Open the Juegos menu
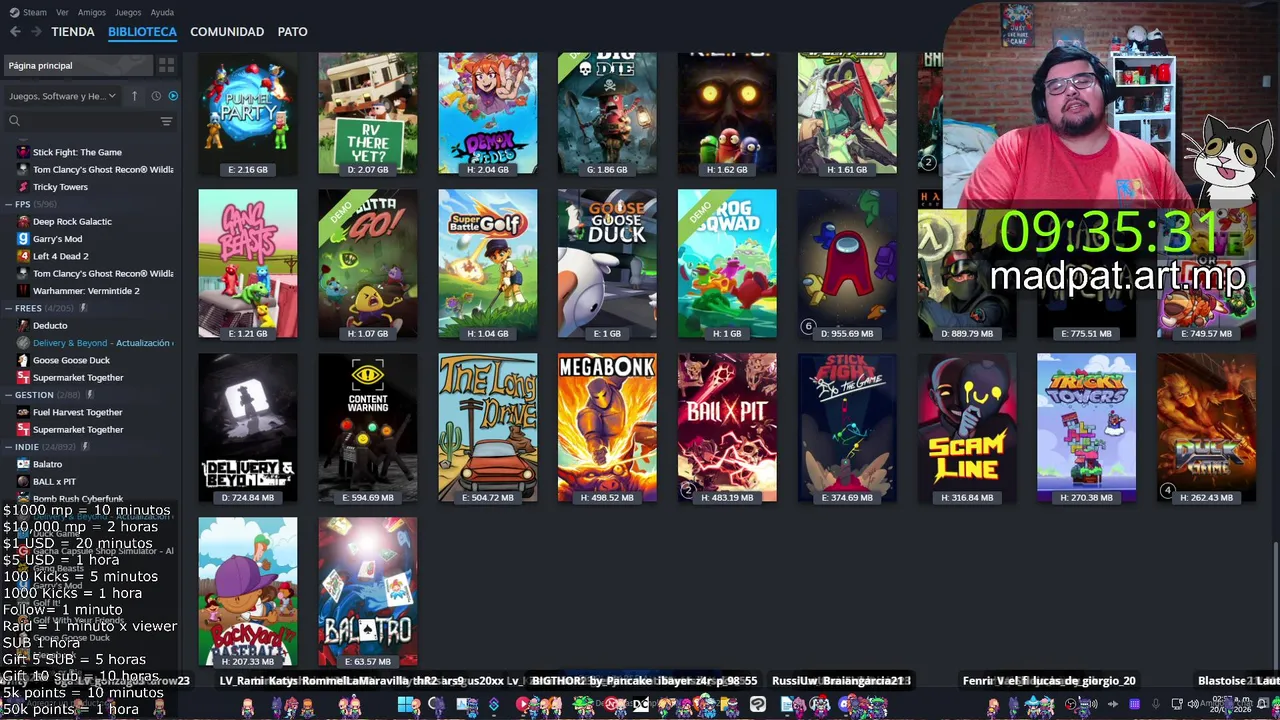Screen dimensions: 1280x720 coord(128,12)
